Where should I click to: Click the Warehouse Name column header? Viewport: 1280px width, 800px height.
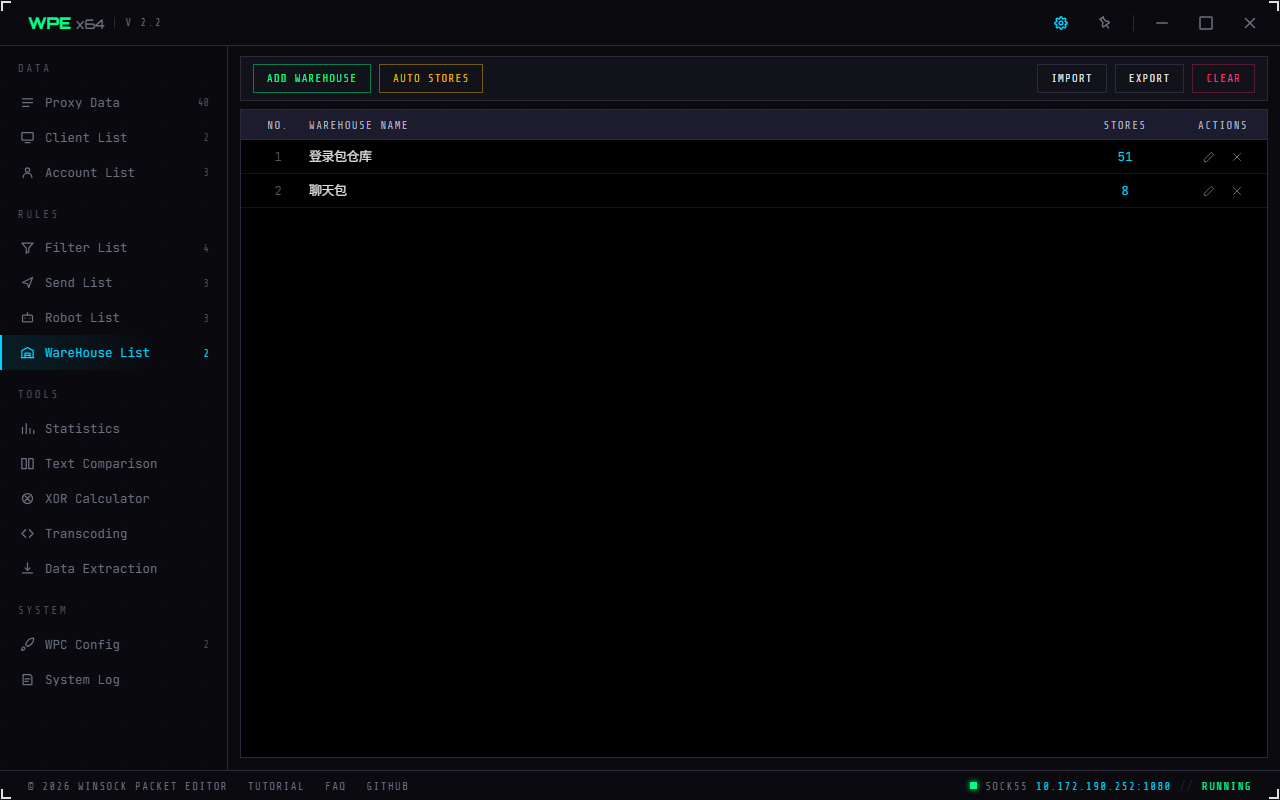(x=358, y=126)
